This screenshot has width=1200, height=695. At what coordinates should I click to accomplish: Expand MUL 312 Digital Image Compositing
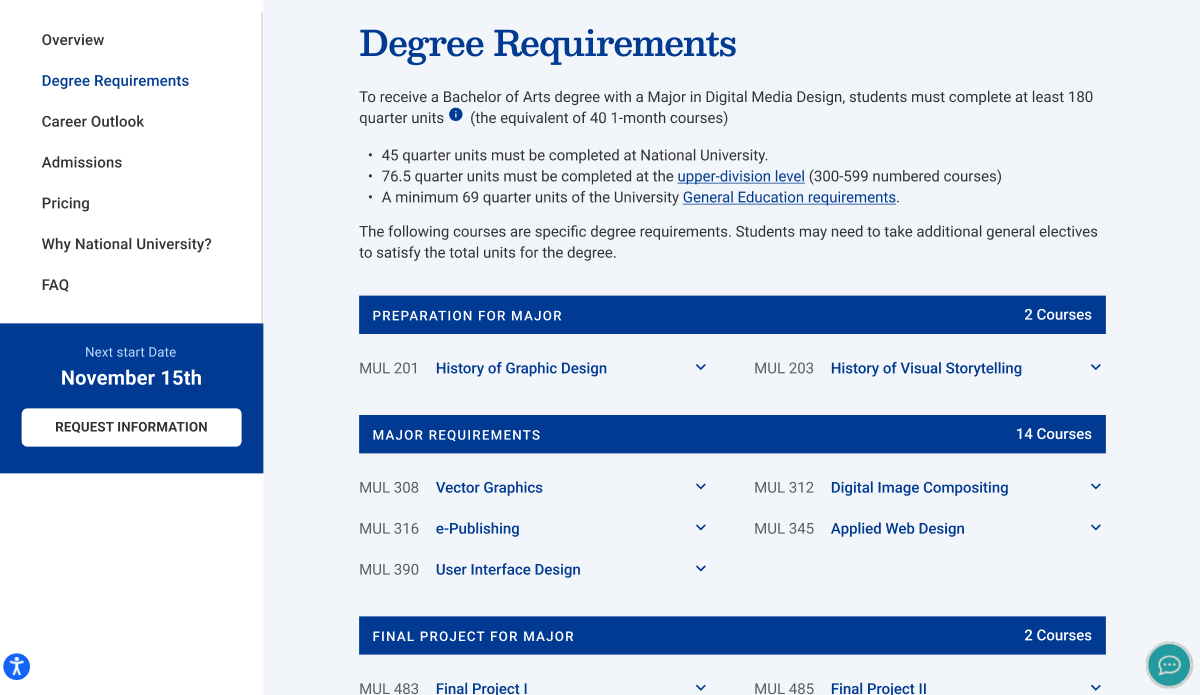[x=1095, y=487]
